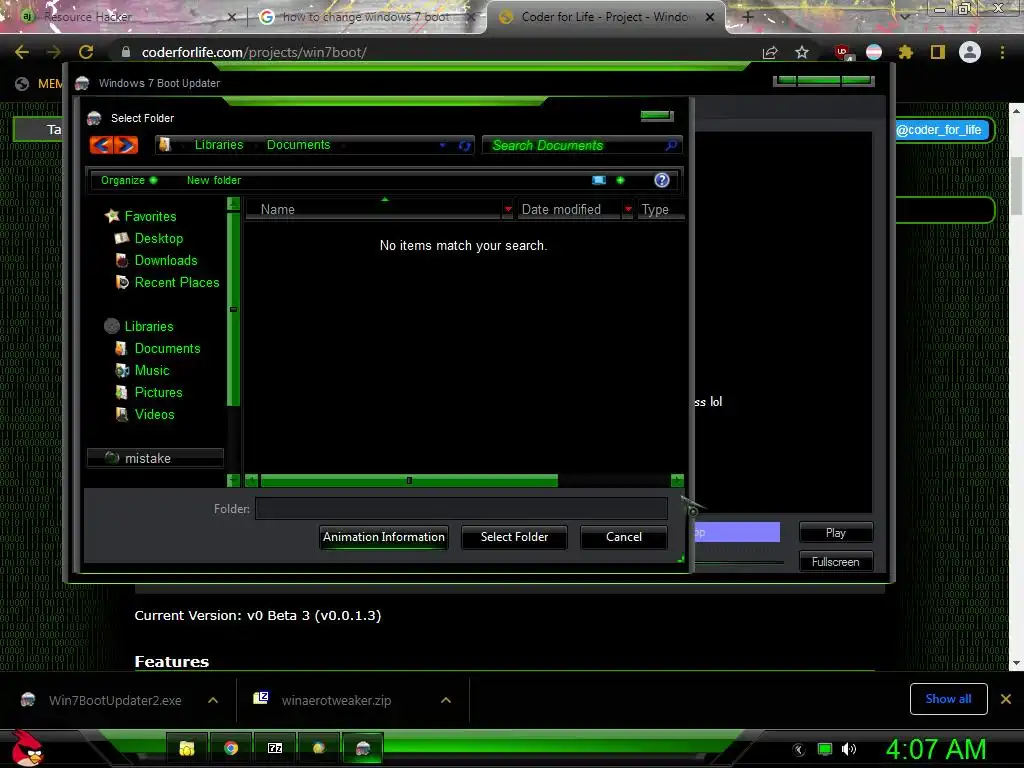Click volume speaker tray icon
The height and width of the screenshot is (768, 1024).
[x=848, y=749]
